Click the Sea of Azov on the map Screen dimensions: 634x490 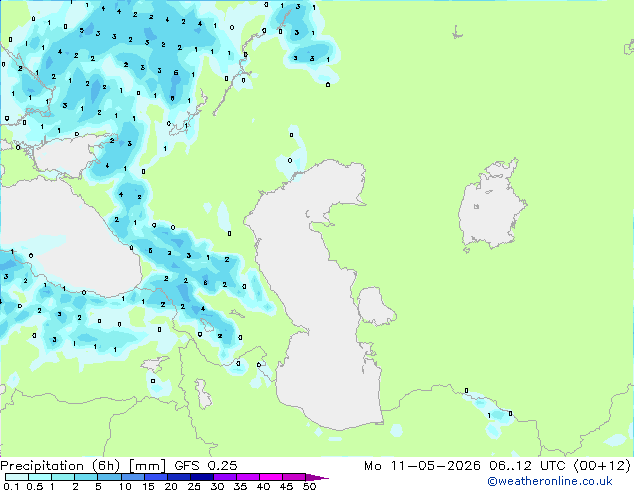tap(67, 156)
